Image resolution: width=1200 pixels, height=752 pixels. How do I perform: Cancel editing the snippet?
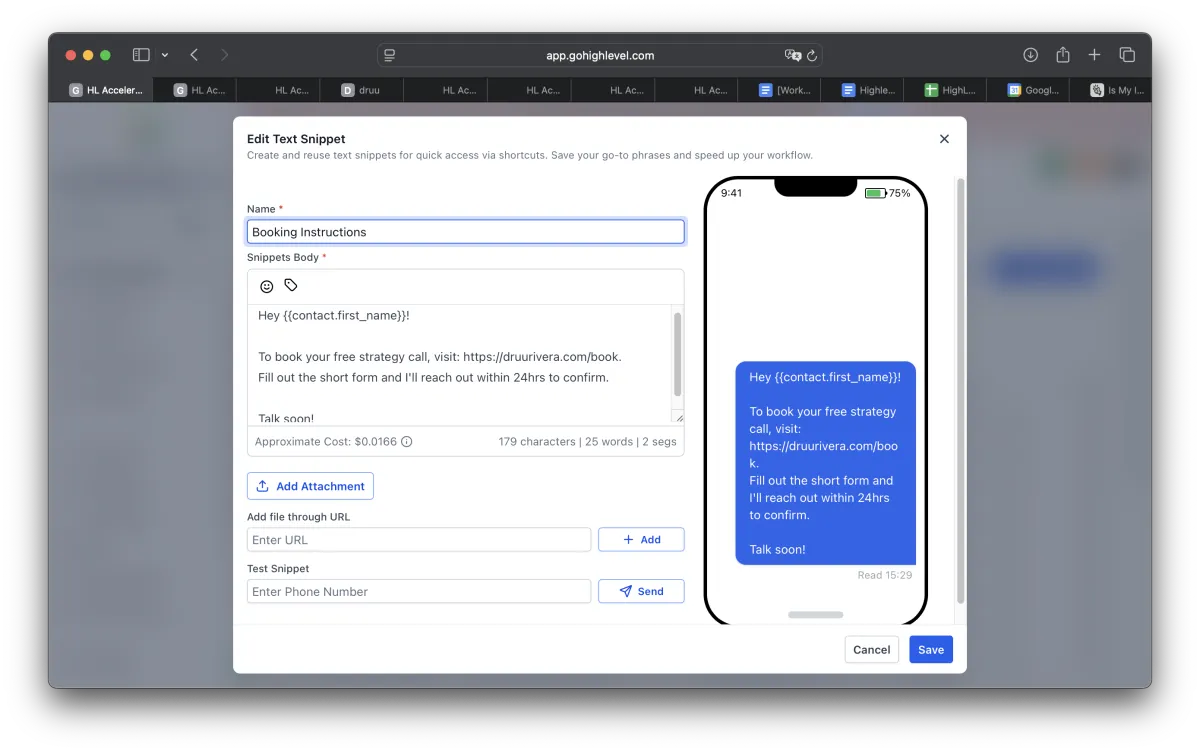point(871,650)
